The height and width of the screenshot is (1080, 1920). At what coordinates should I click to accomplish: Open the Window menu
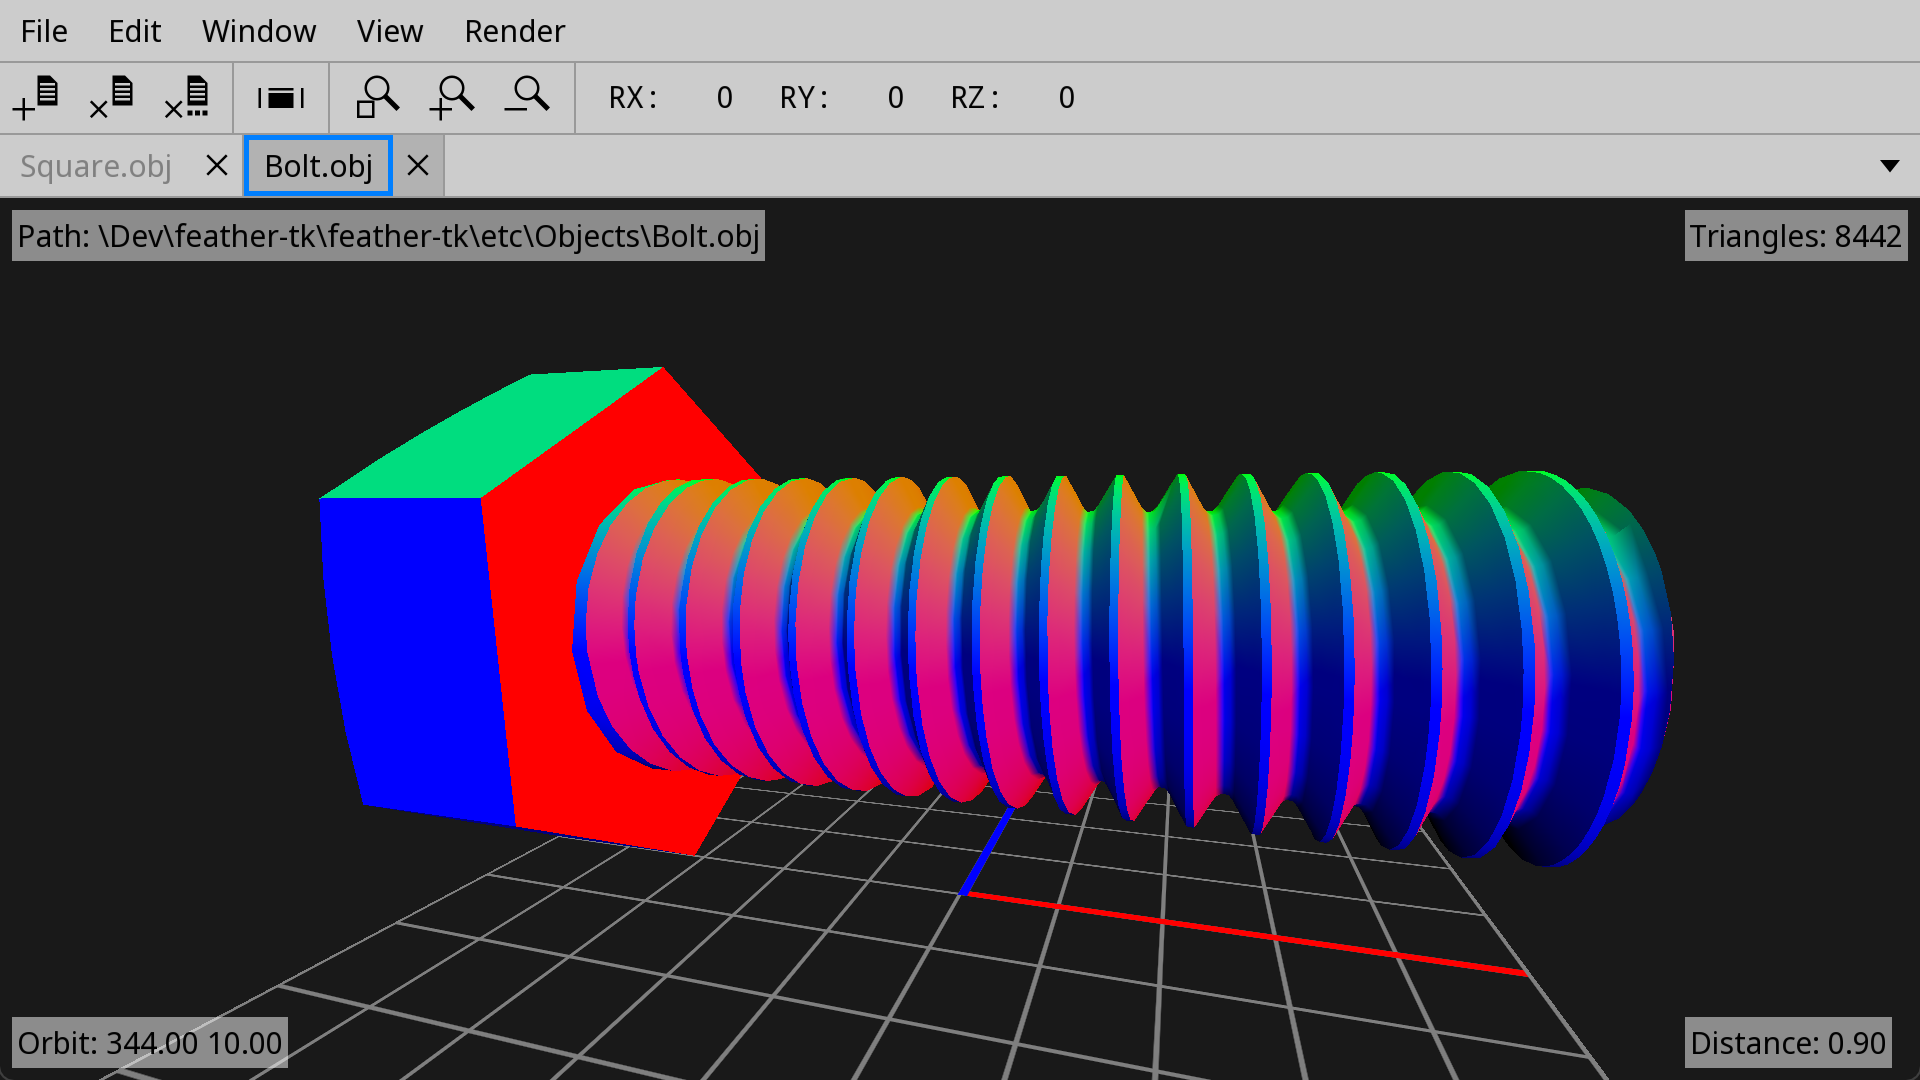point(259,31)
